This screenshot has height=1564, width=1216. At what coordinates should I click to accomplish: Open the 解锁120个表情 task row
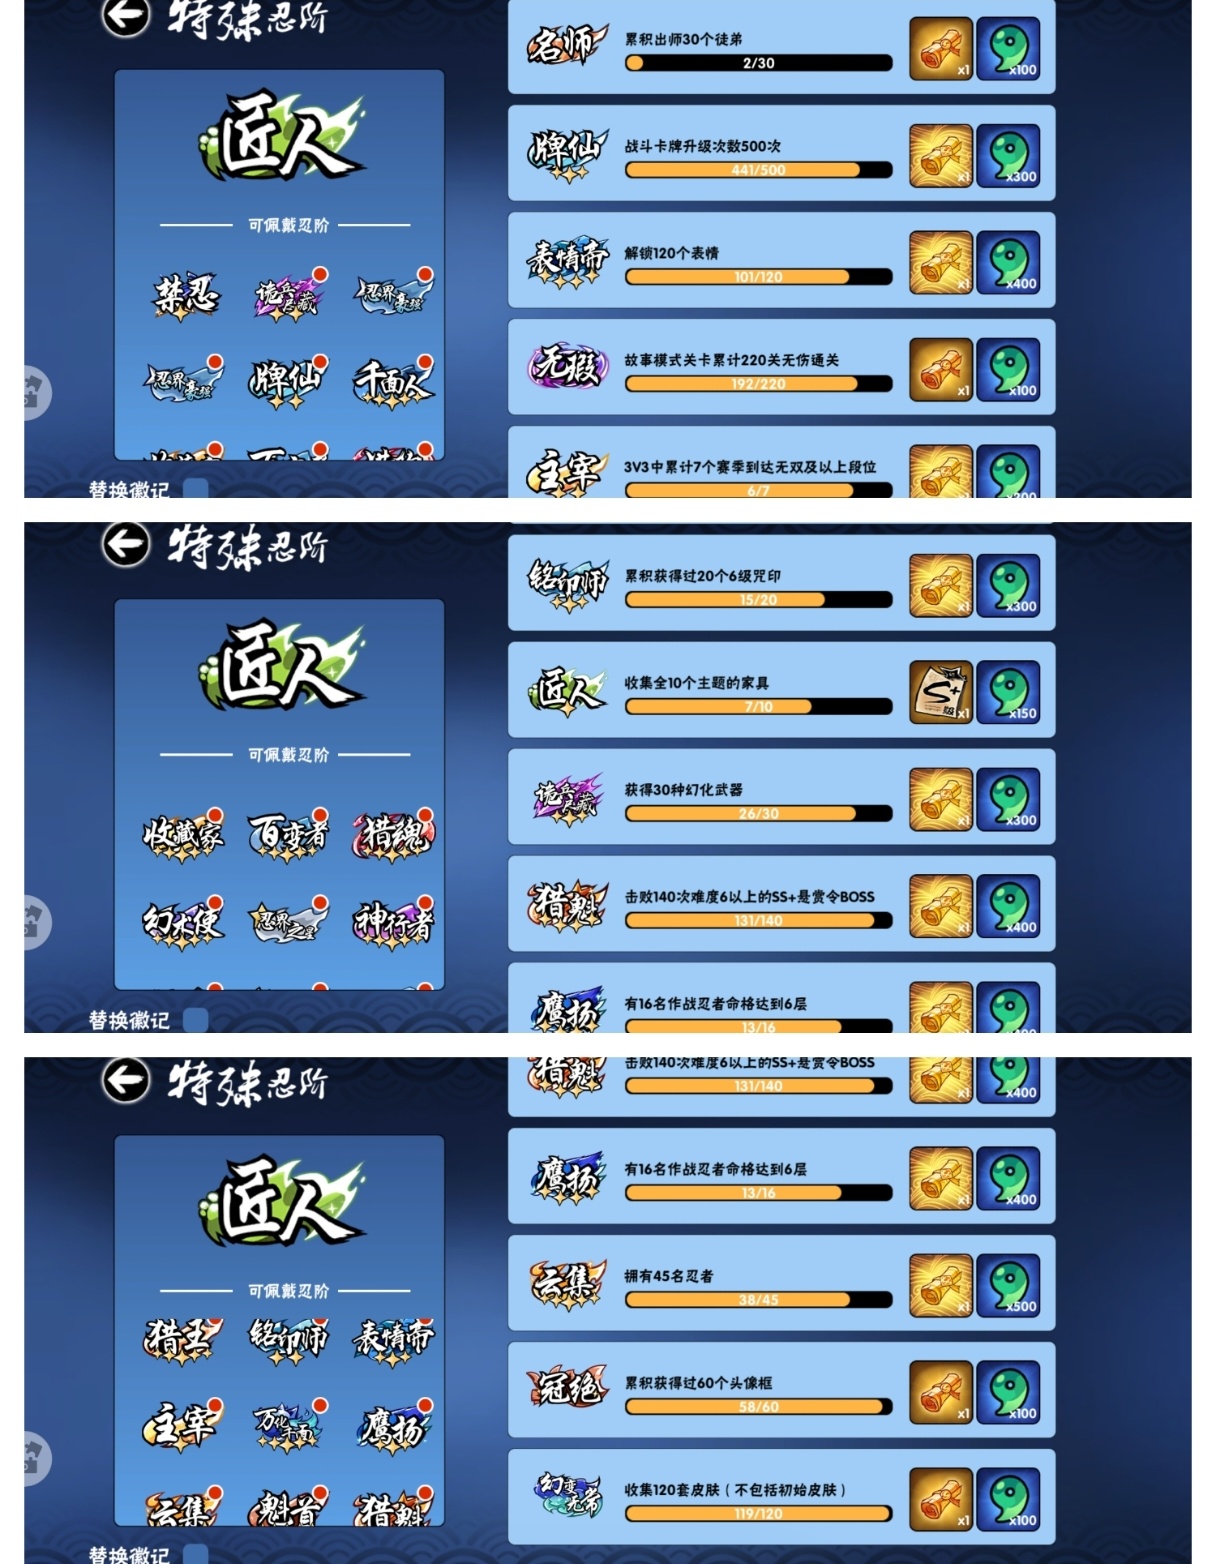pyautogui.click(x=781, y=260)
